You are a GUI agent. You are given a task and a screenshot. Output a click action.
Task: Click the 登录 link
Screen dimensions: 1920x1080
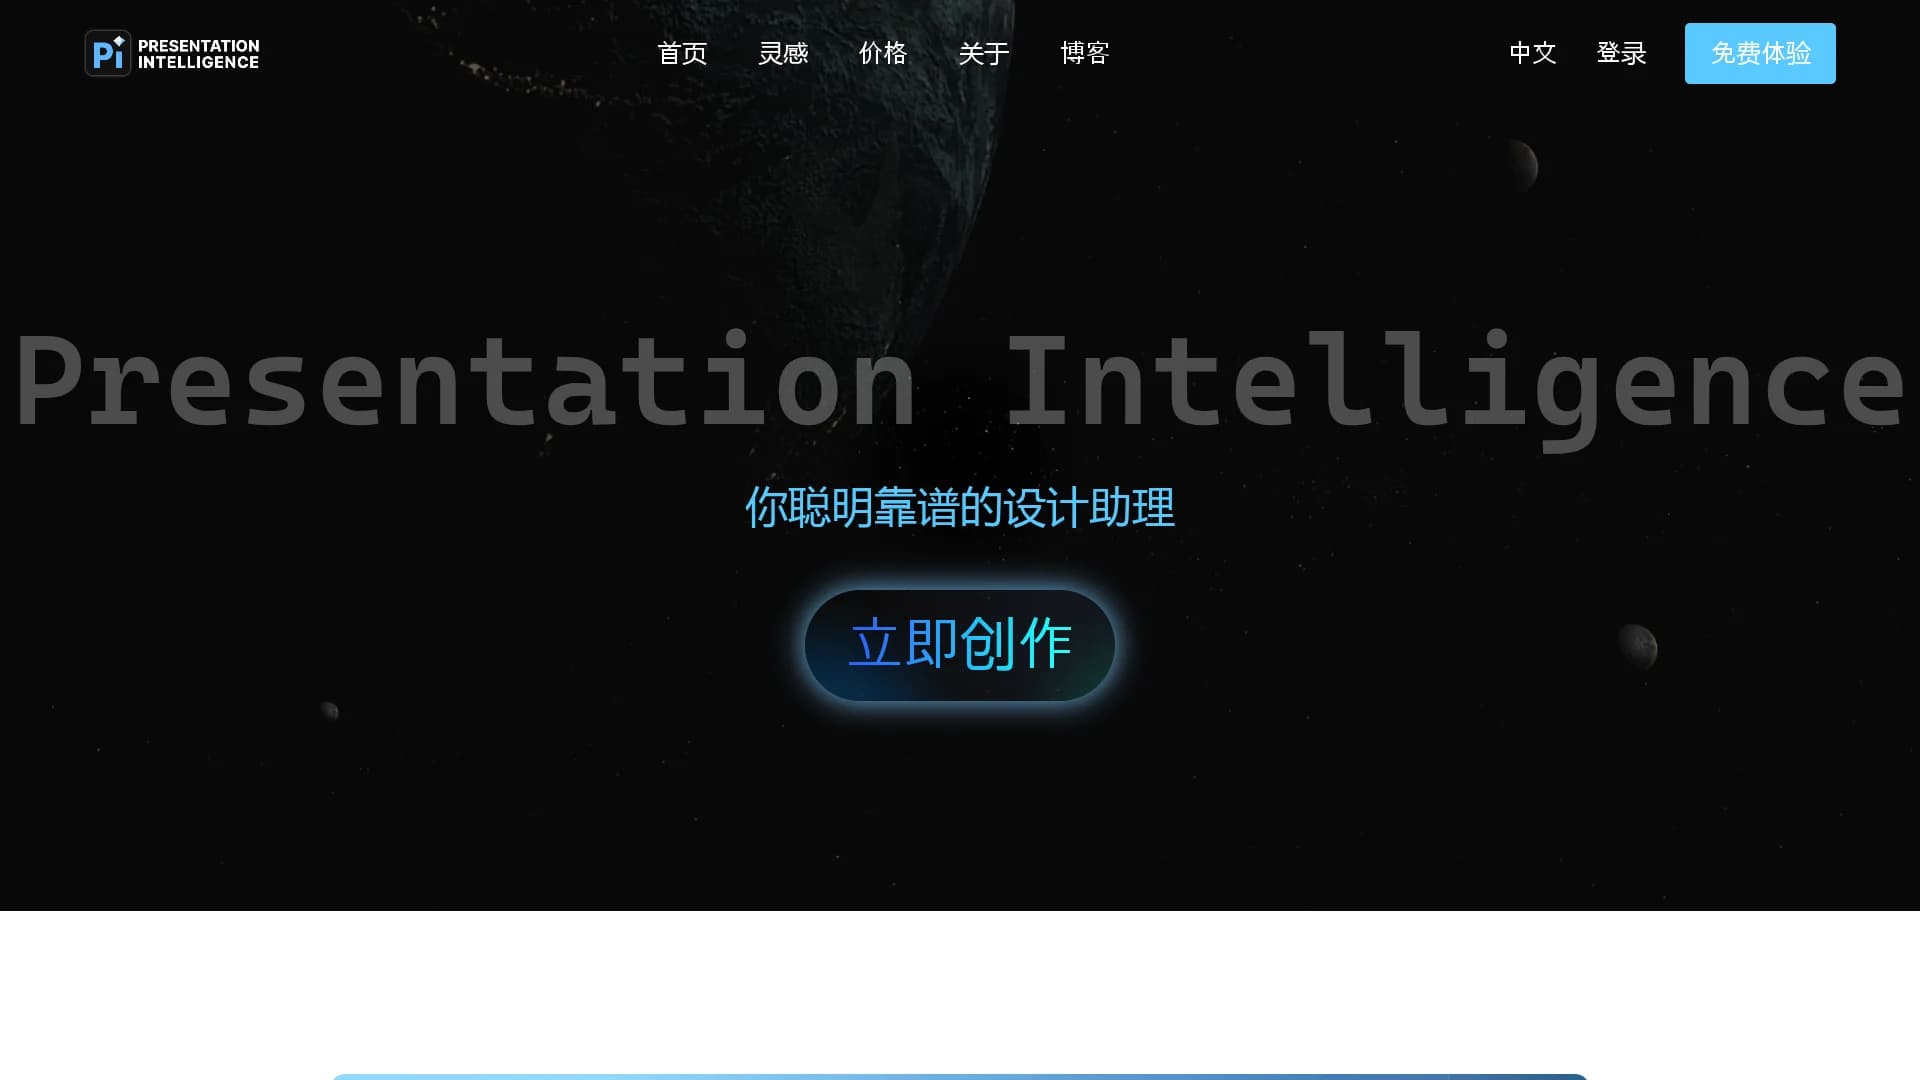1621,53
